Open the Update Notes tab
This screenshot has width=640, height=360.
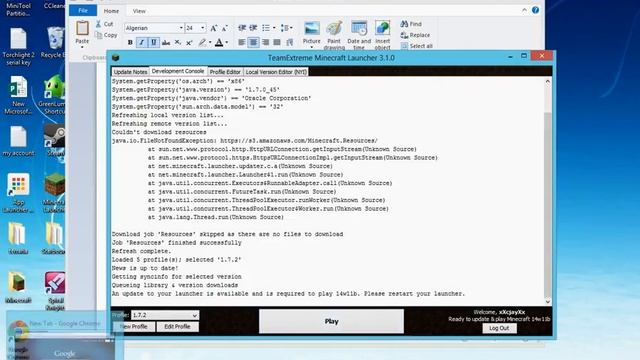[130, 72]
